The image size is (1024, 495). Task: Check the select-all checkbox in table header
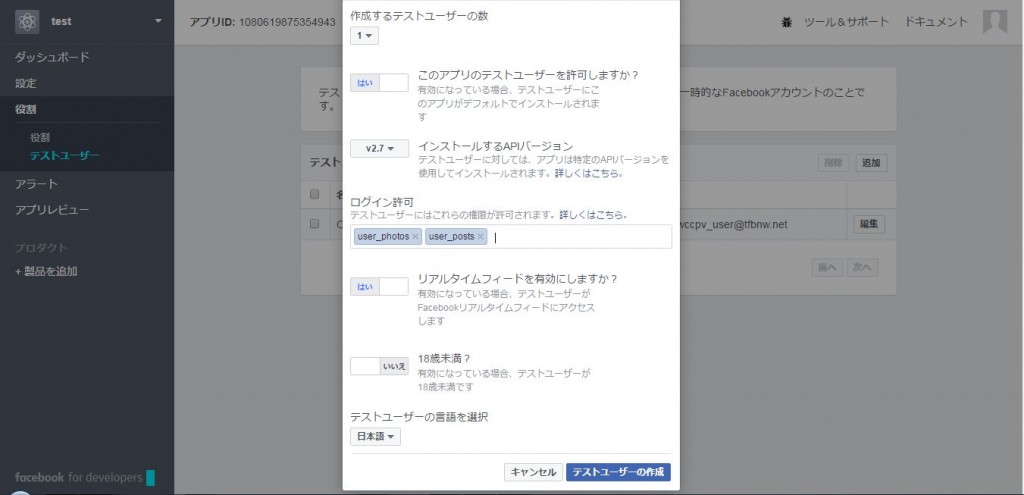[x=314, y=193]
